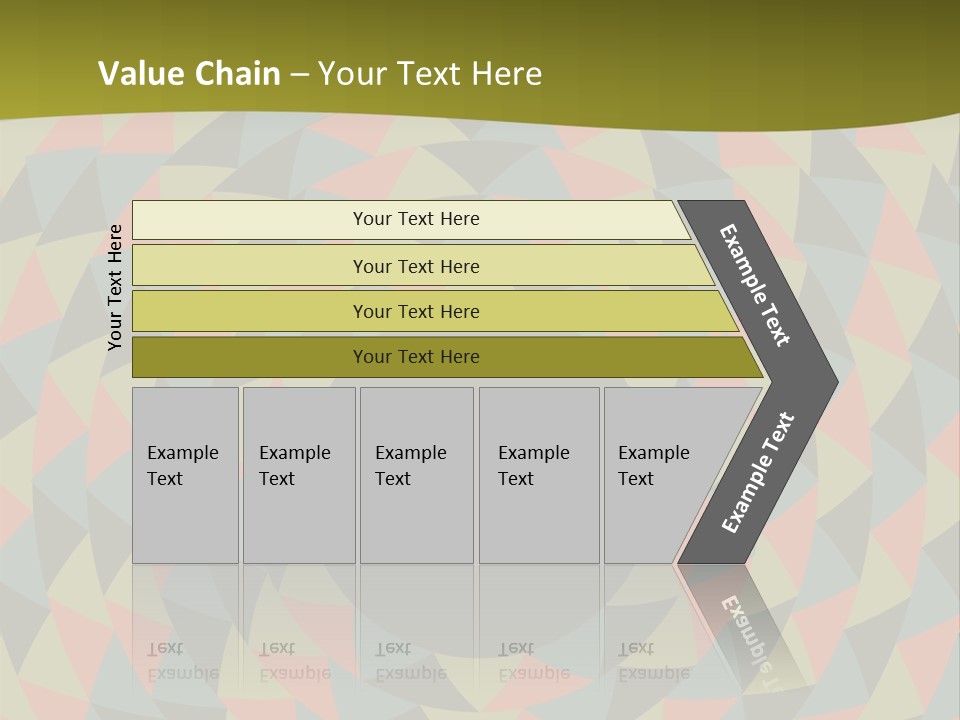Select the second light yellow horizontal bar

[415, 266]
